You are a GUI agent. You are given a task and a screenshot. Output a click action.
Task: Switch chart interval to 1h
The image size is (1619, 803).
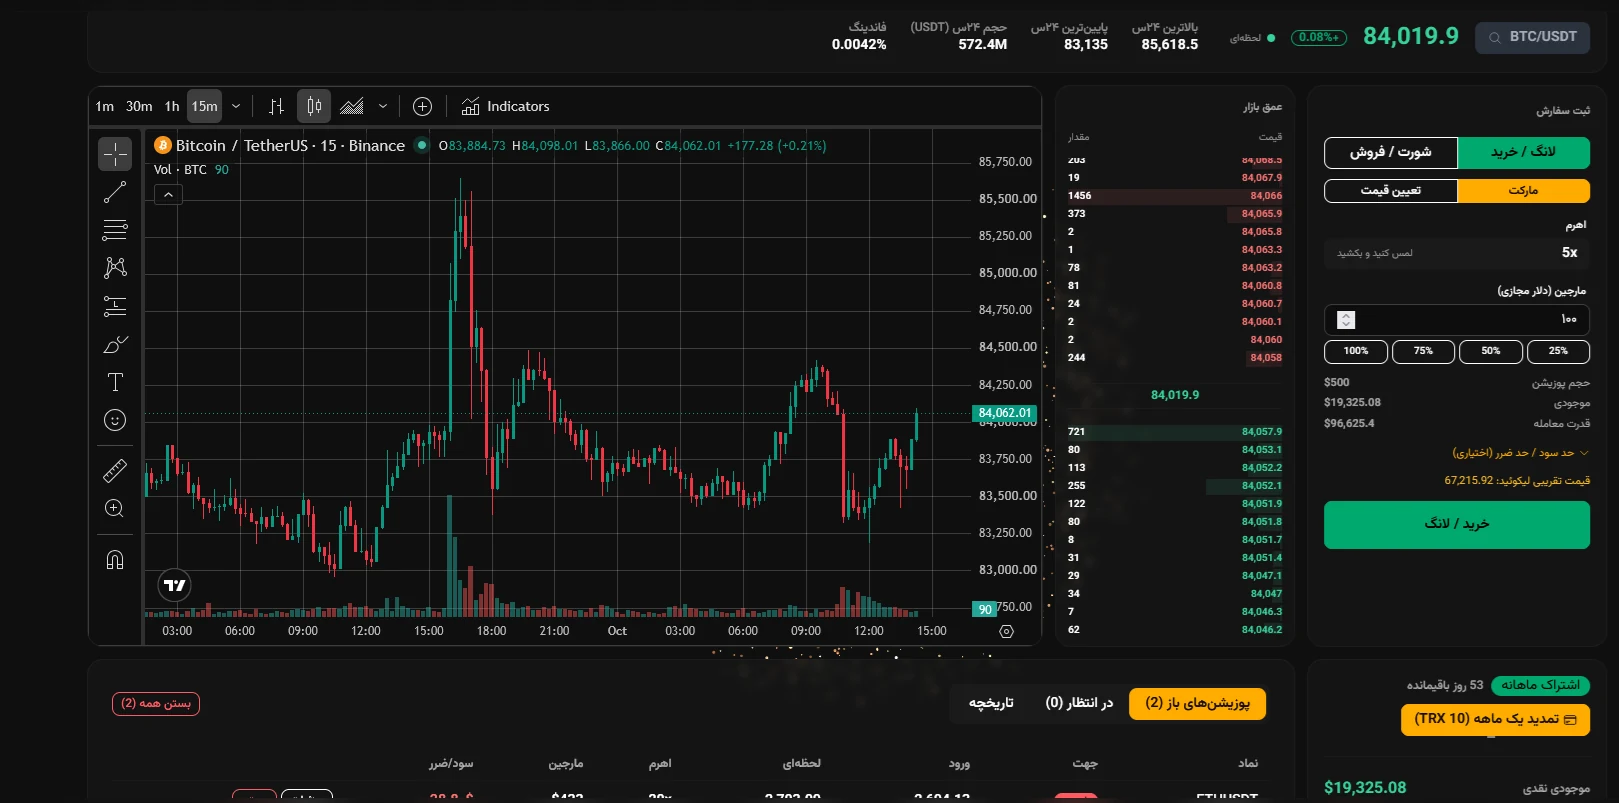[x=172, y=106]
